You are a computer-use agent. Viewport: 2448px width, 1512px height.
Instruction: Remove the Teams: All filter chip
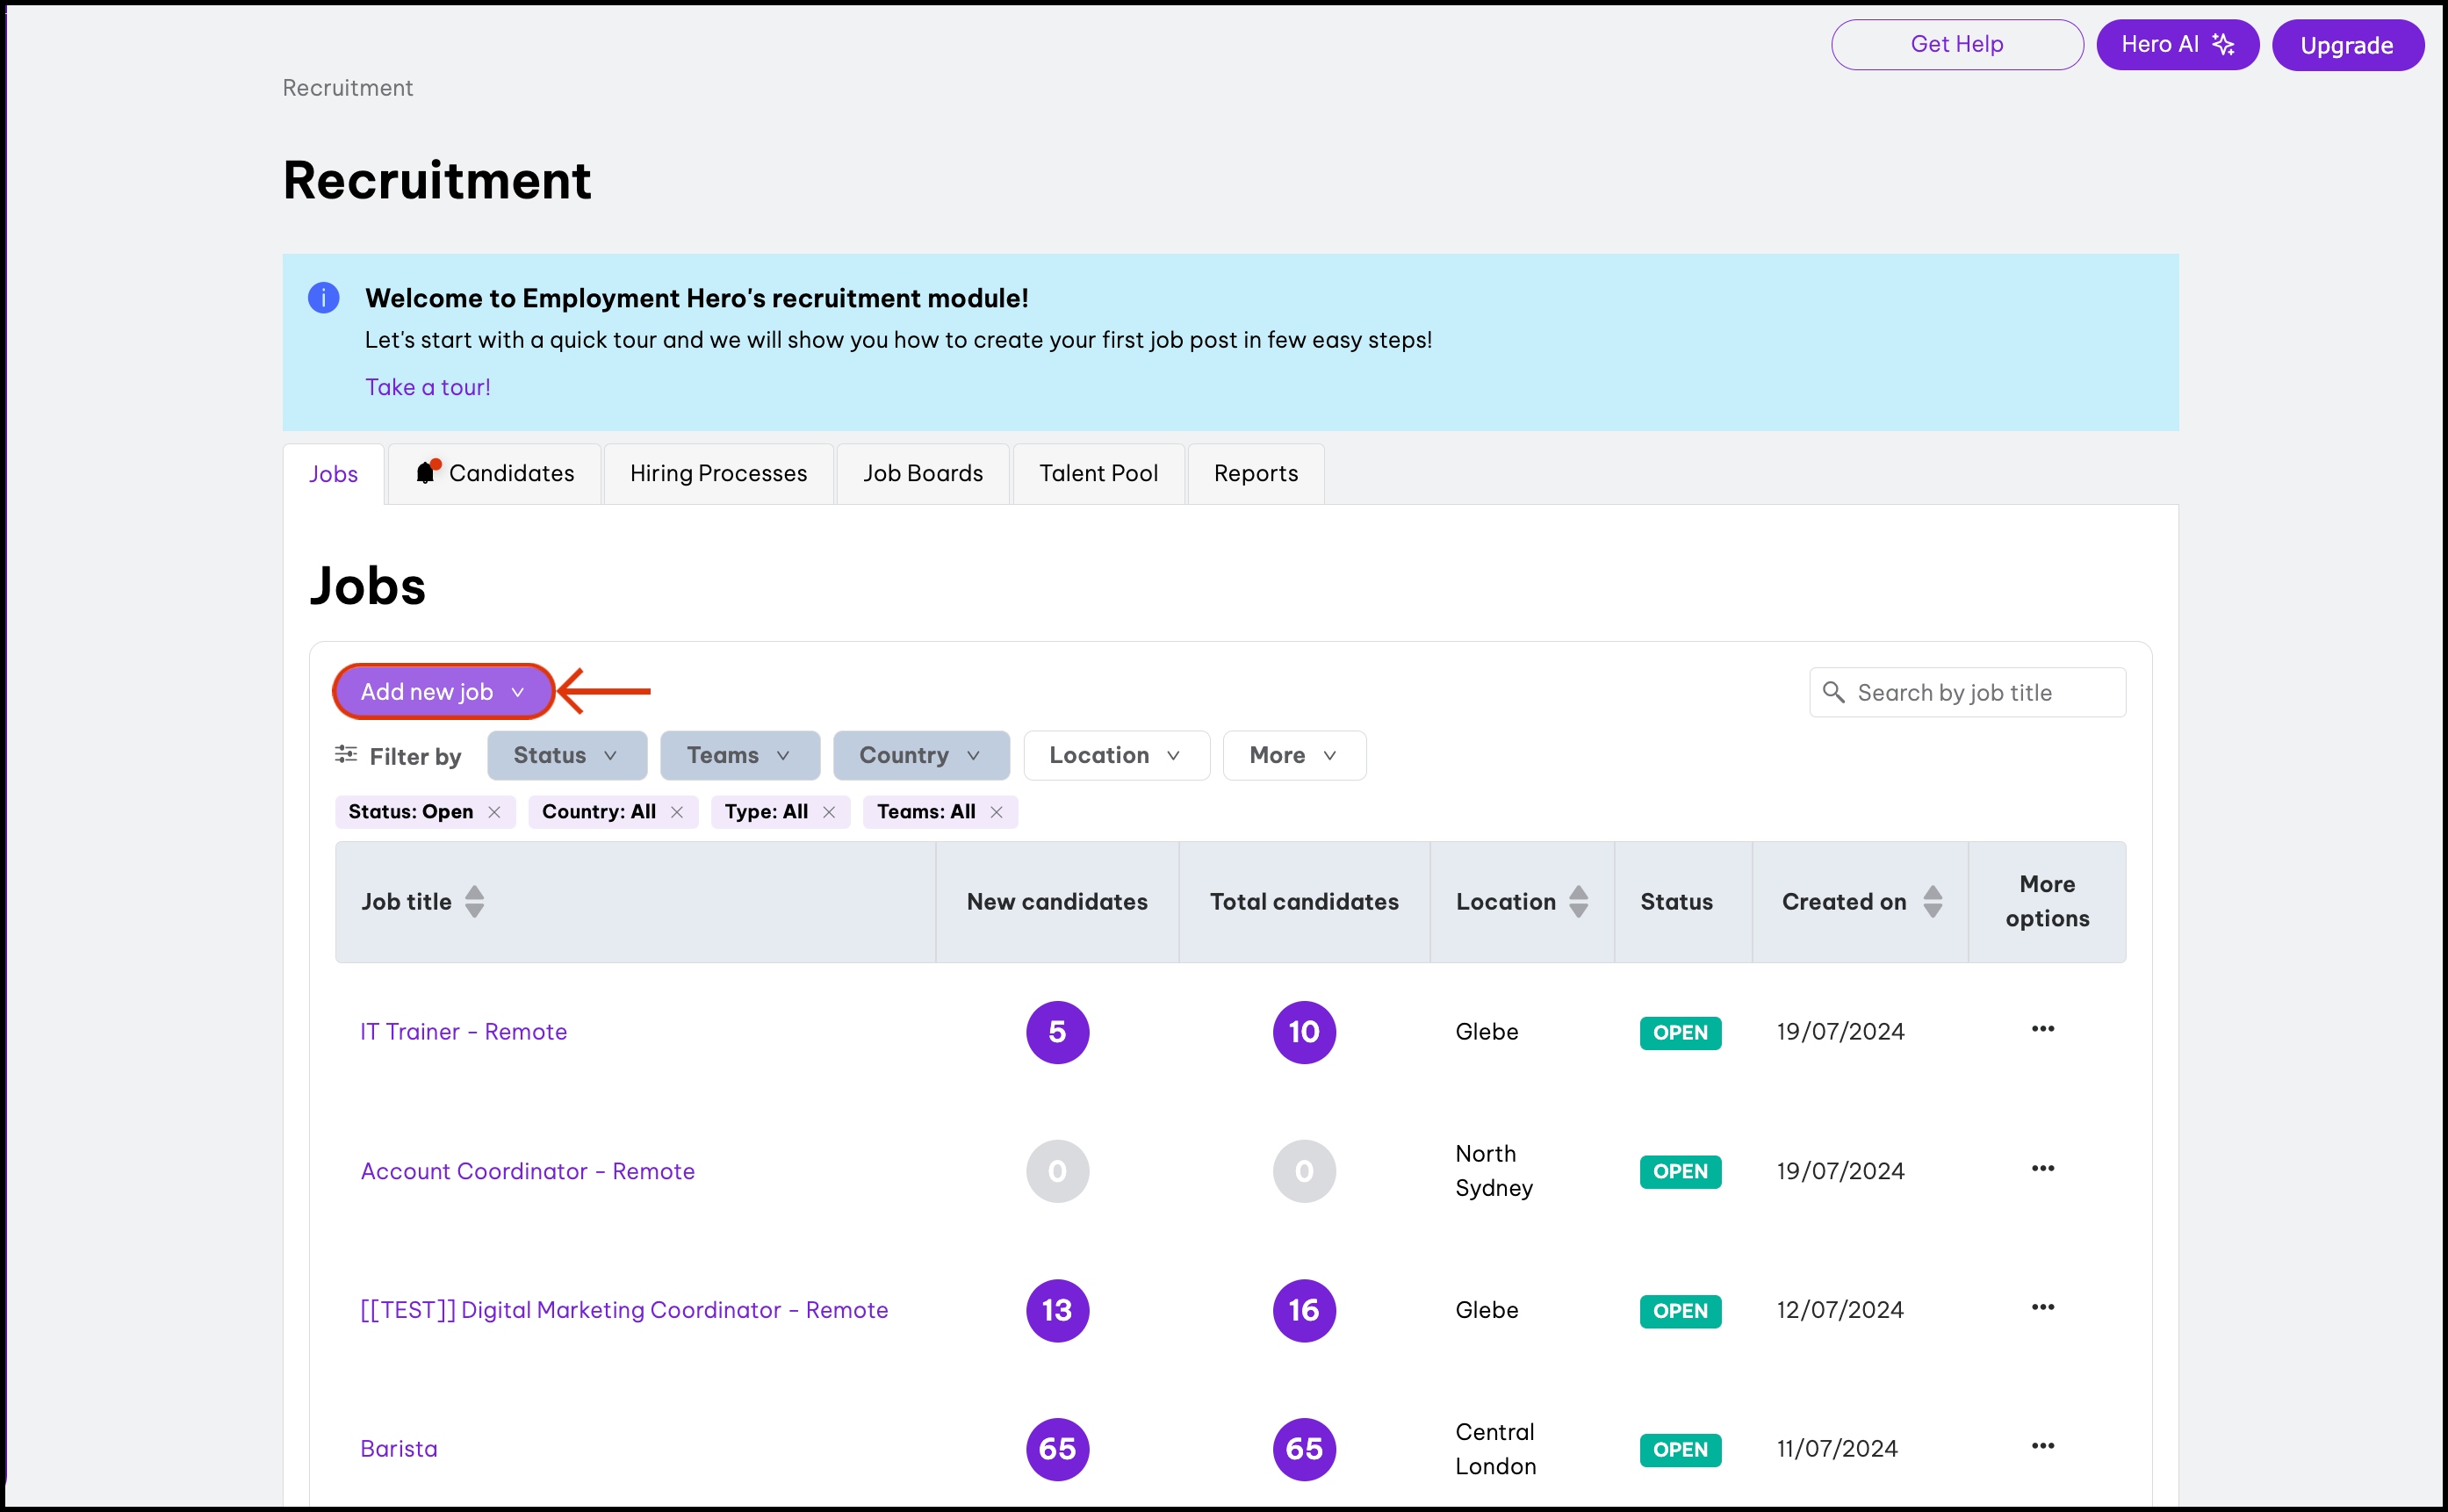[996, 812]
